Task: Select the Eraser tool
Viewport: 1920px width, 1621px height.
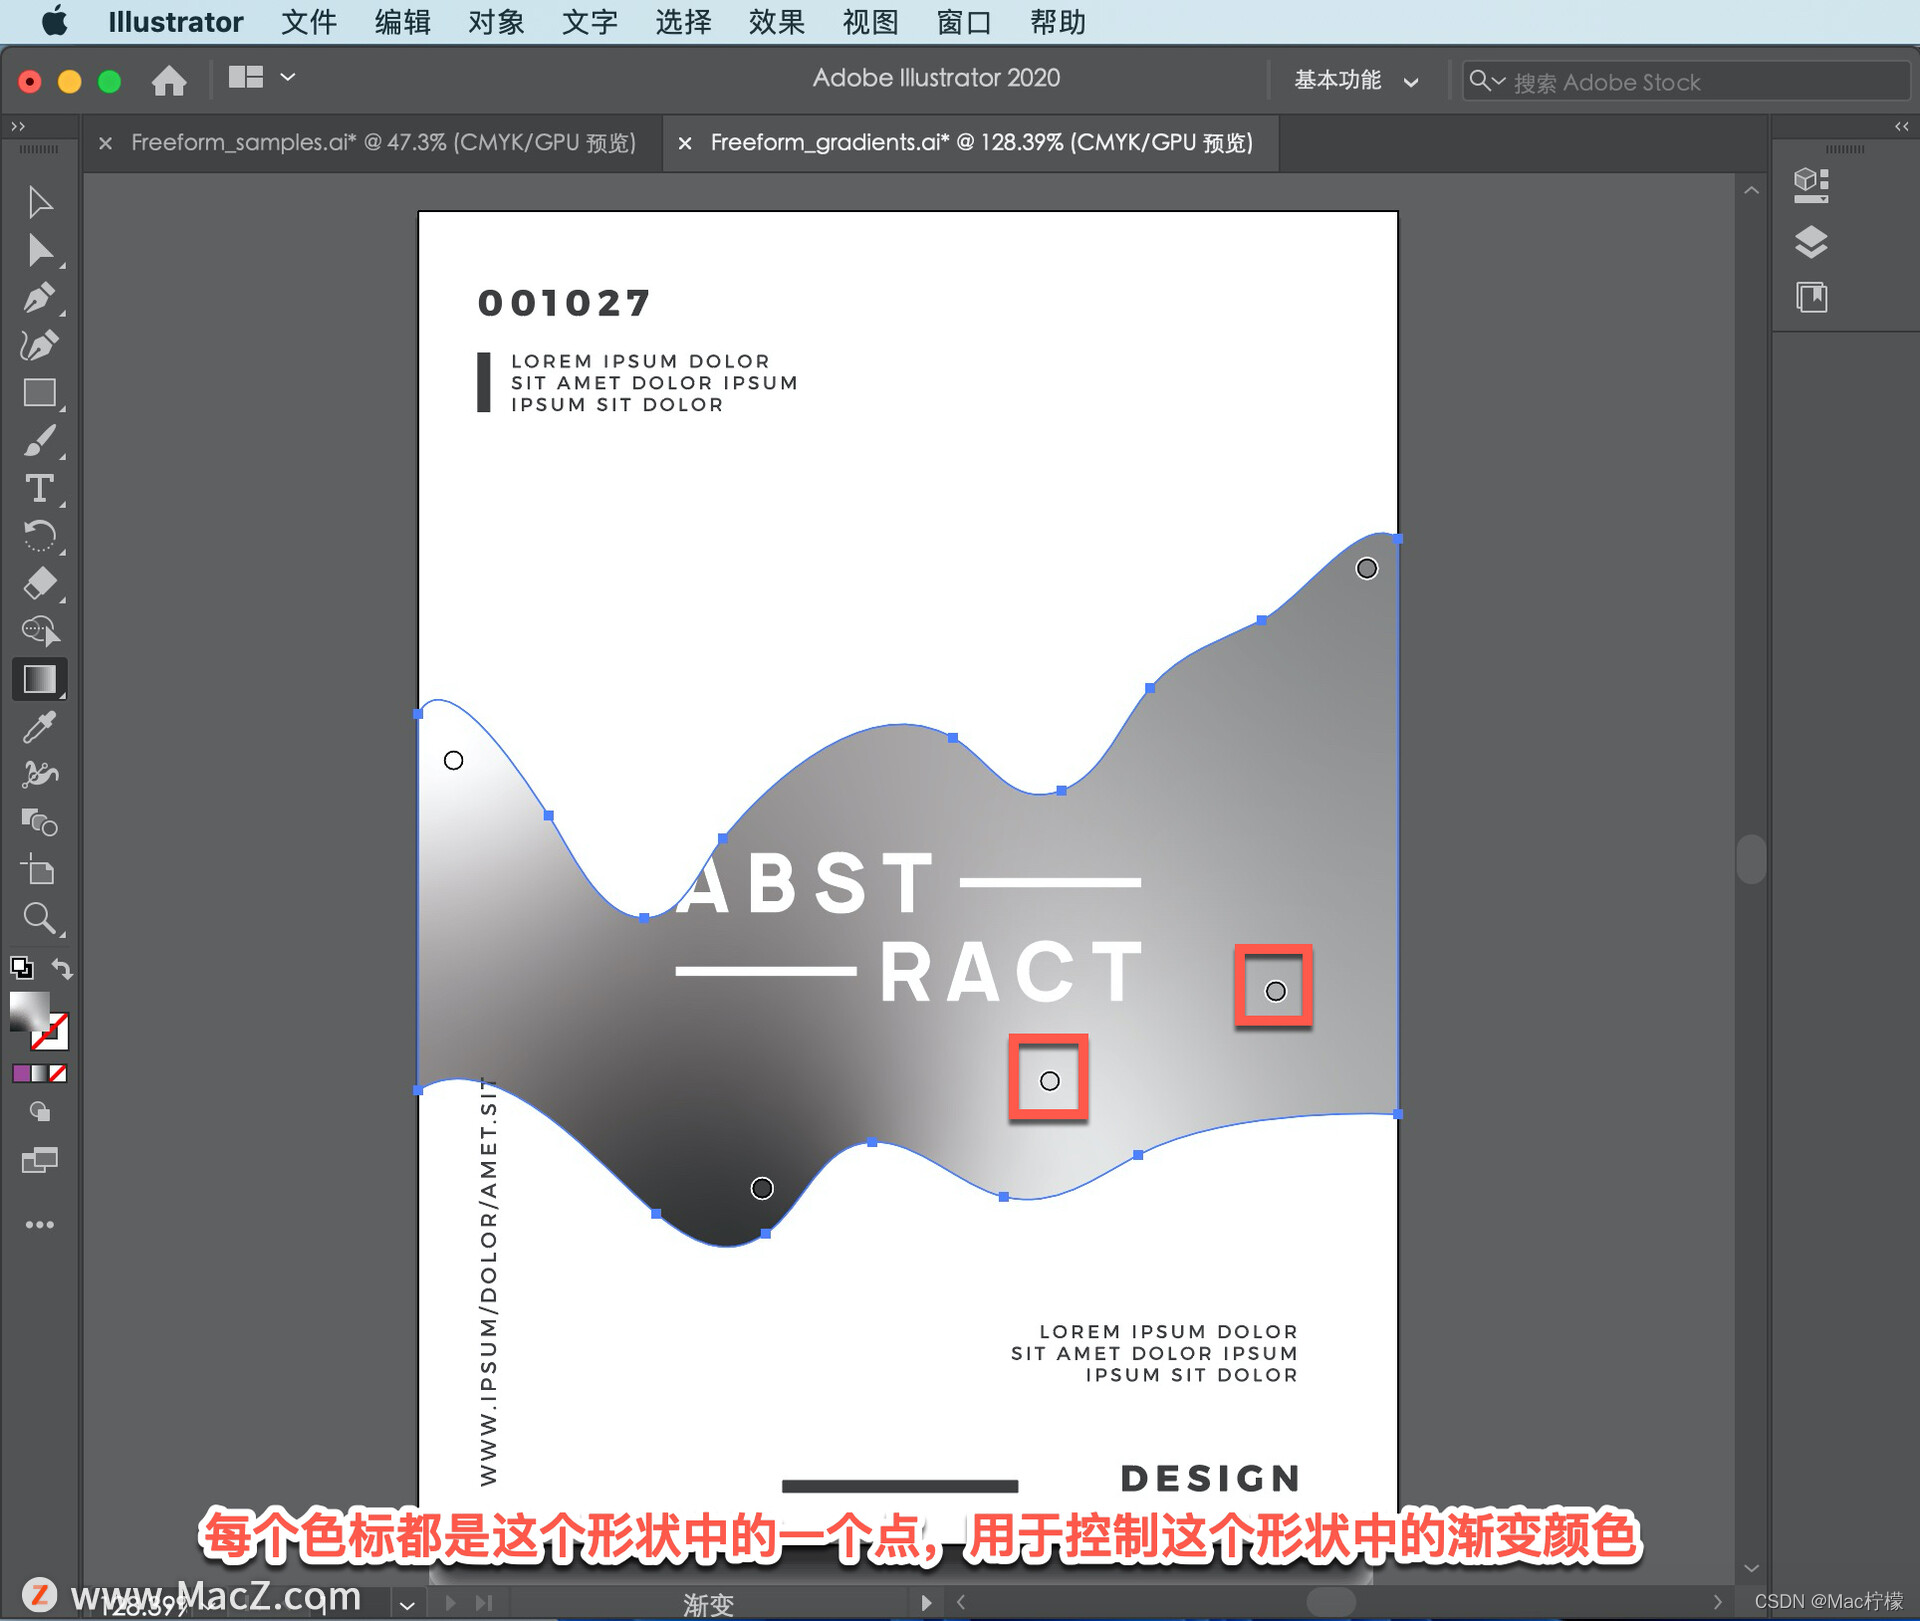Action: pyautogui.click(x=39, y=583)
